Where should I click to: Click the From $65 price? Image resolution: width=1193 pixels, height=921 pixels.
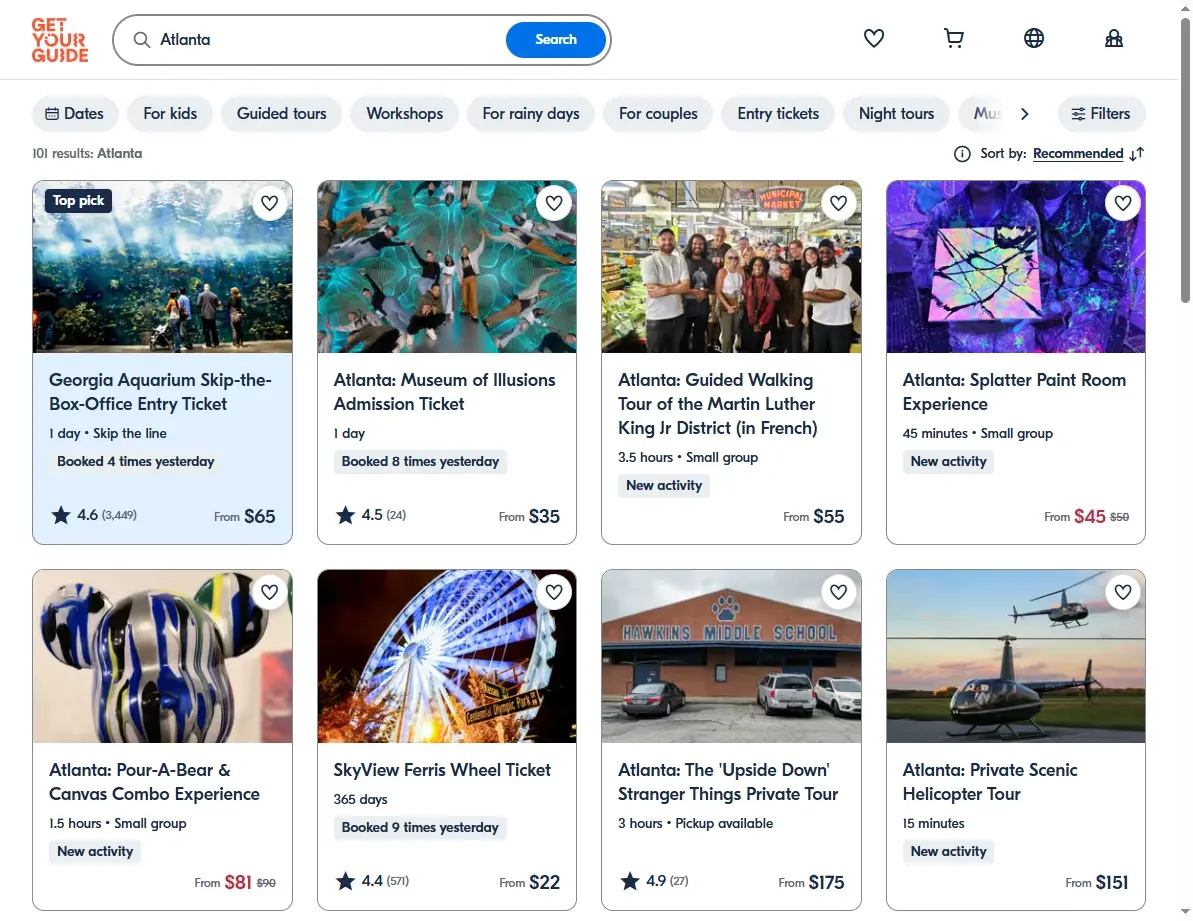[244, 516]
